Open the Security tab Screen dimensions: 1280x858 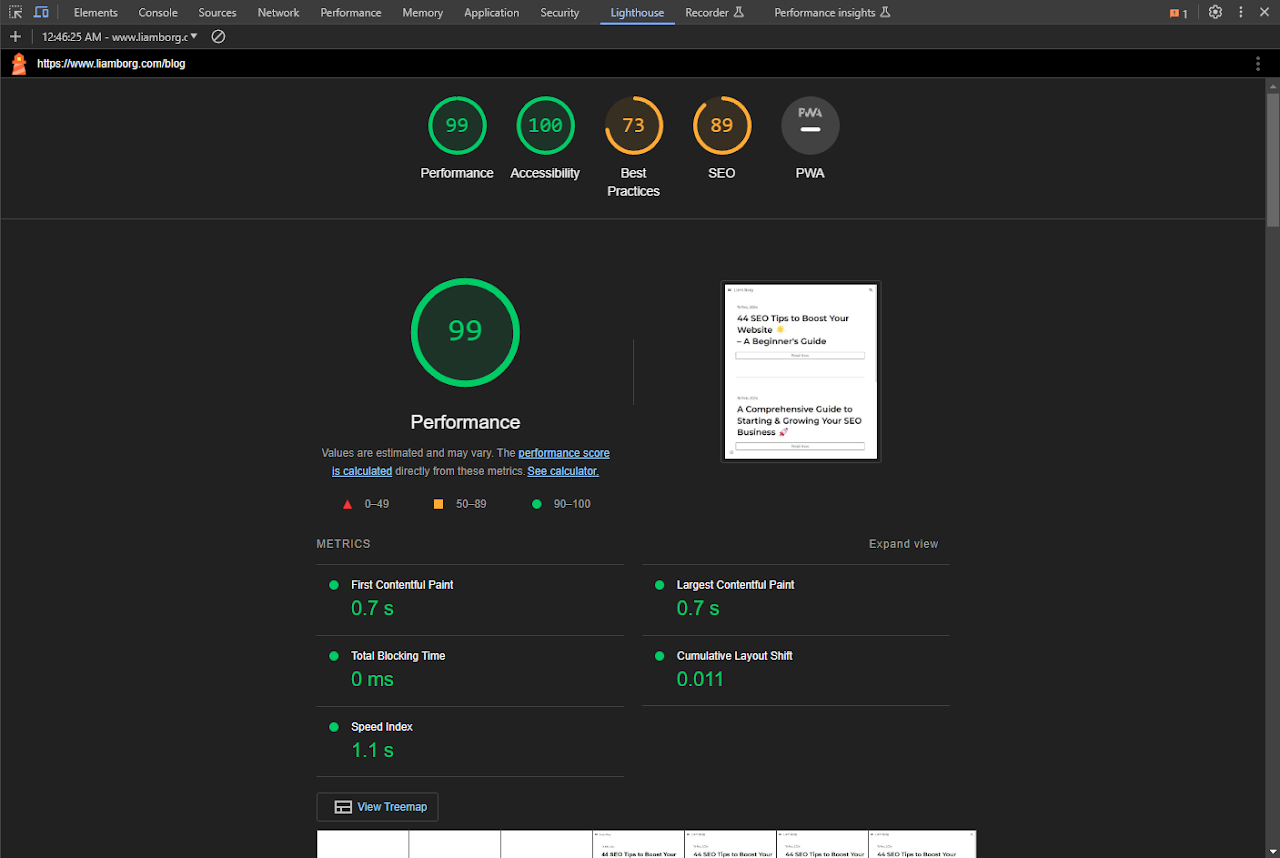pos(560,12)
